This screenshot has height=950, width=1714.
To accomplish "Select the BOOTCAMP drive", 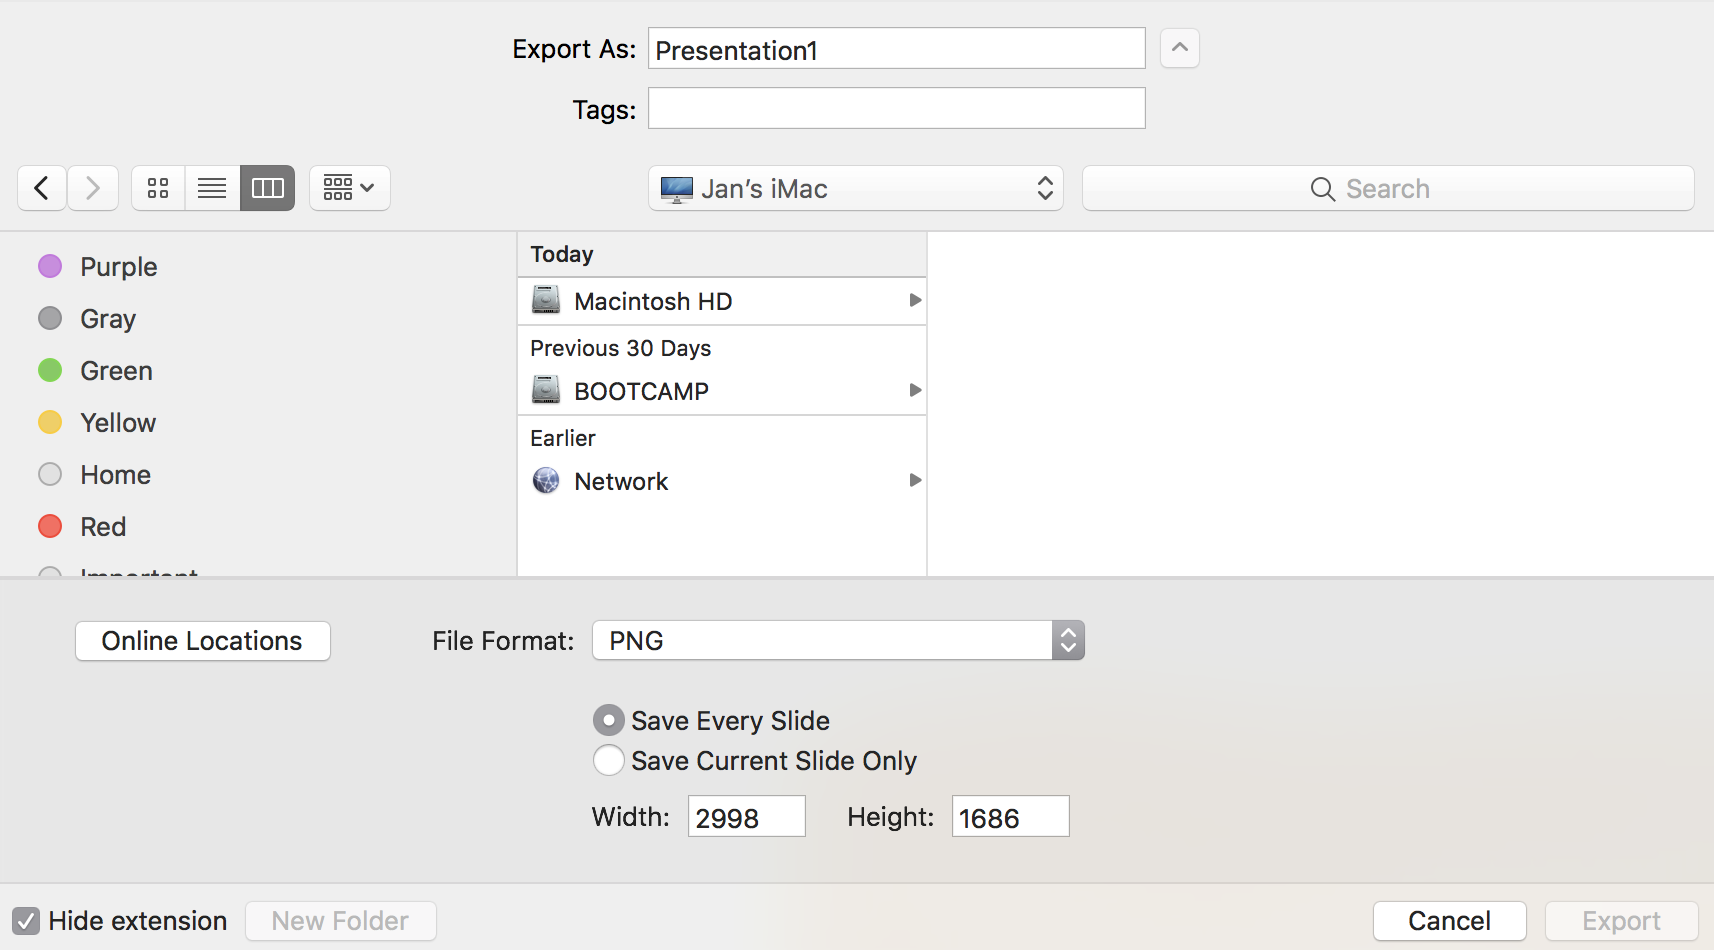I will point(641,390).
